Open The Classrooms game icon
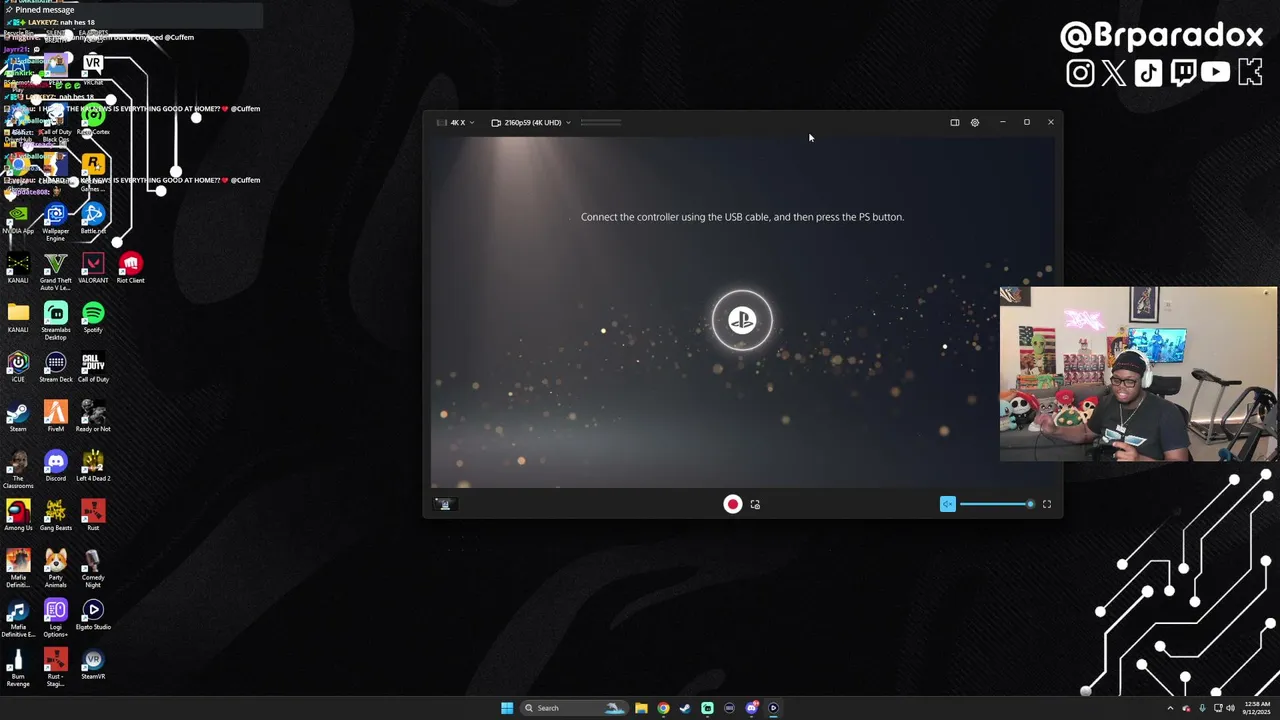Image resolution: width=1280 pixels, height=720 pixels. pos(18,470)
